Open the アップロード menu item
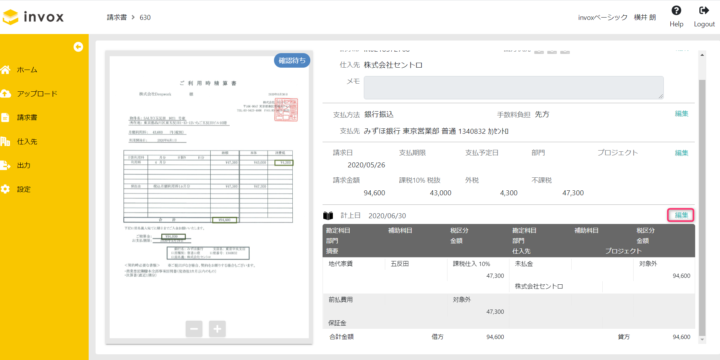Screen dimensions: 720x360 click(37, 94)
